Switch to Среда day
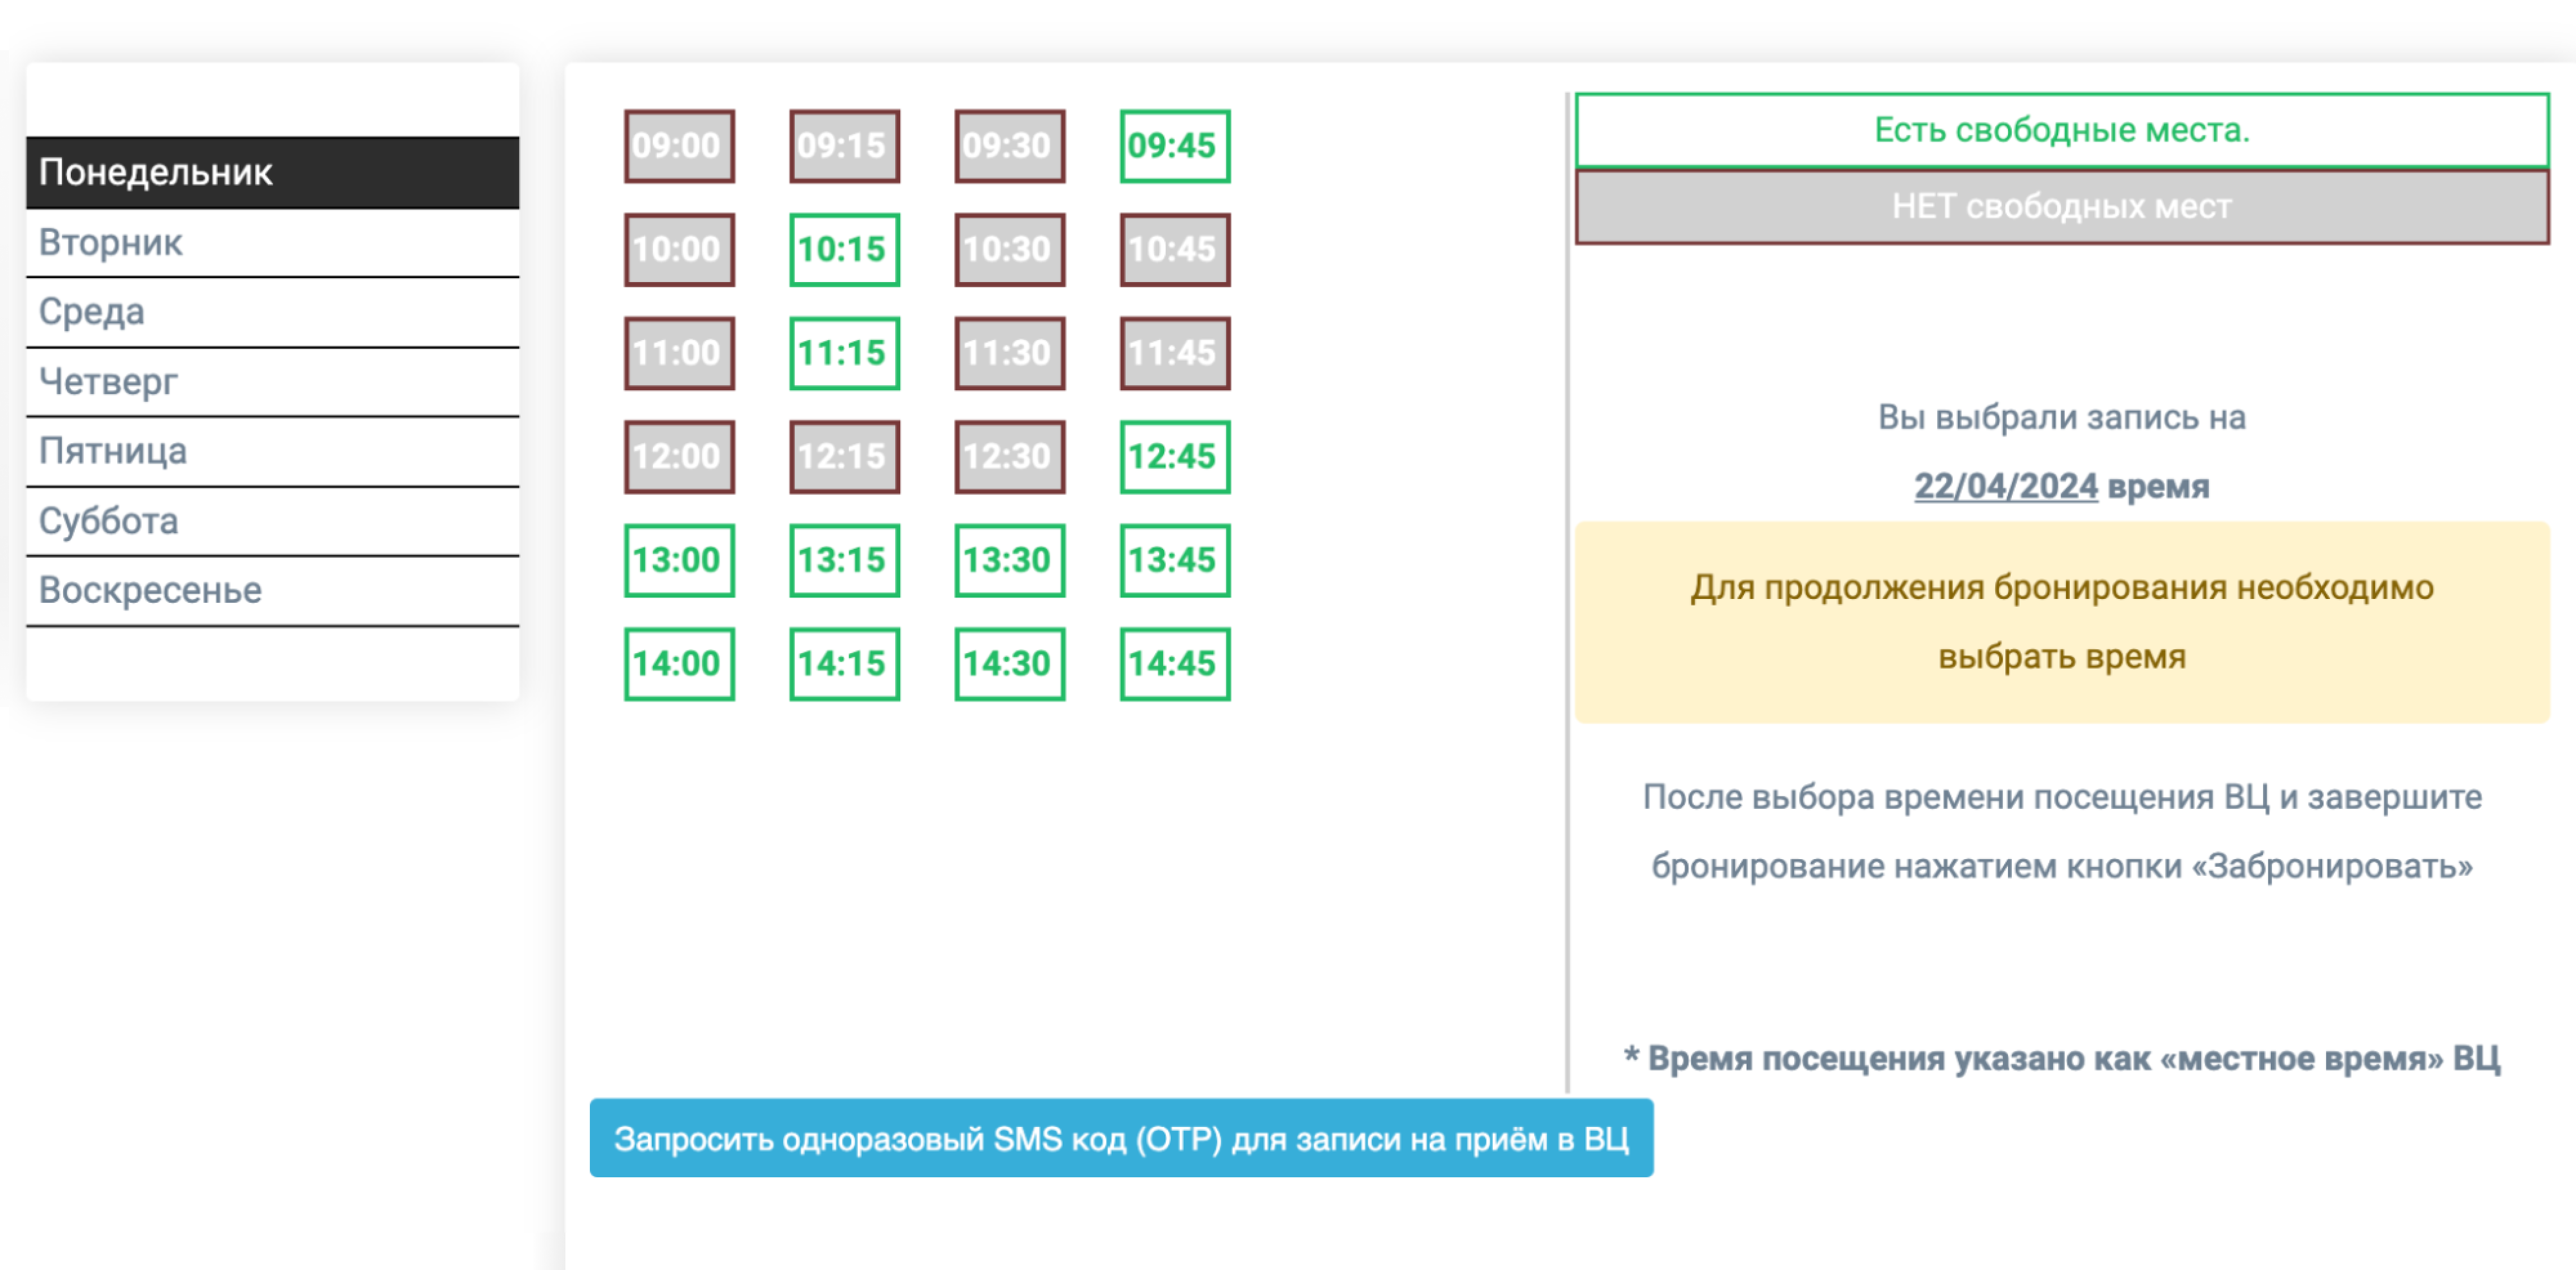2576x1270 pixels. click(x=272, y=313)
